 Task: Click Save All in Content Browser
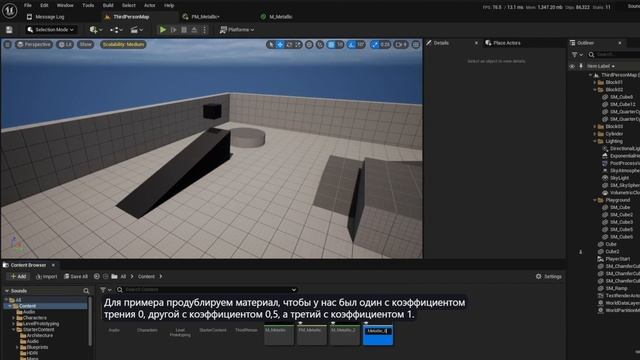76,276
